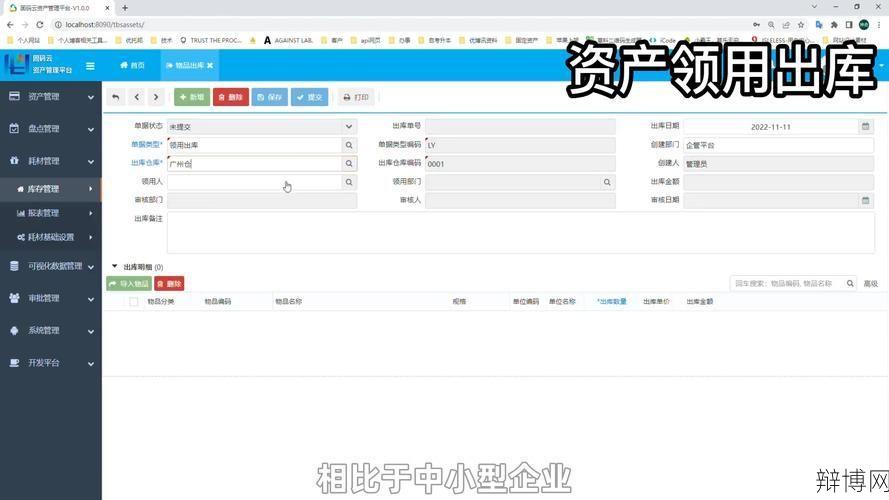
Task: Expand 开发平台 in the sidebar
Action: pos(51,363)
